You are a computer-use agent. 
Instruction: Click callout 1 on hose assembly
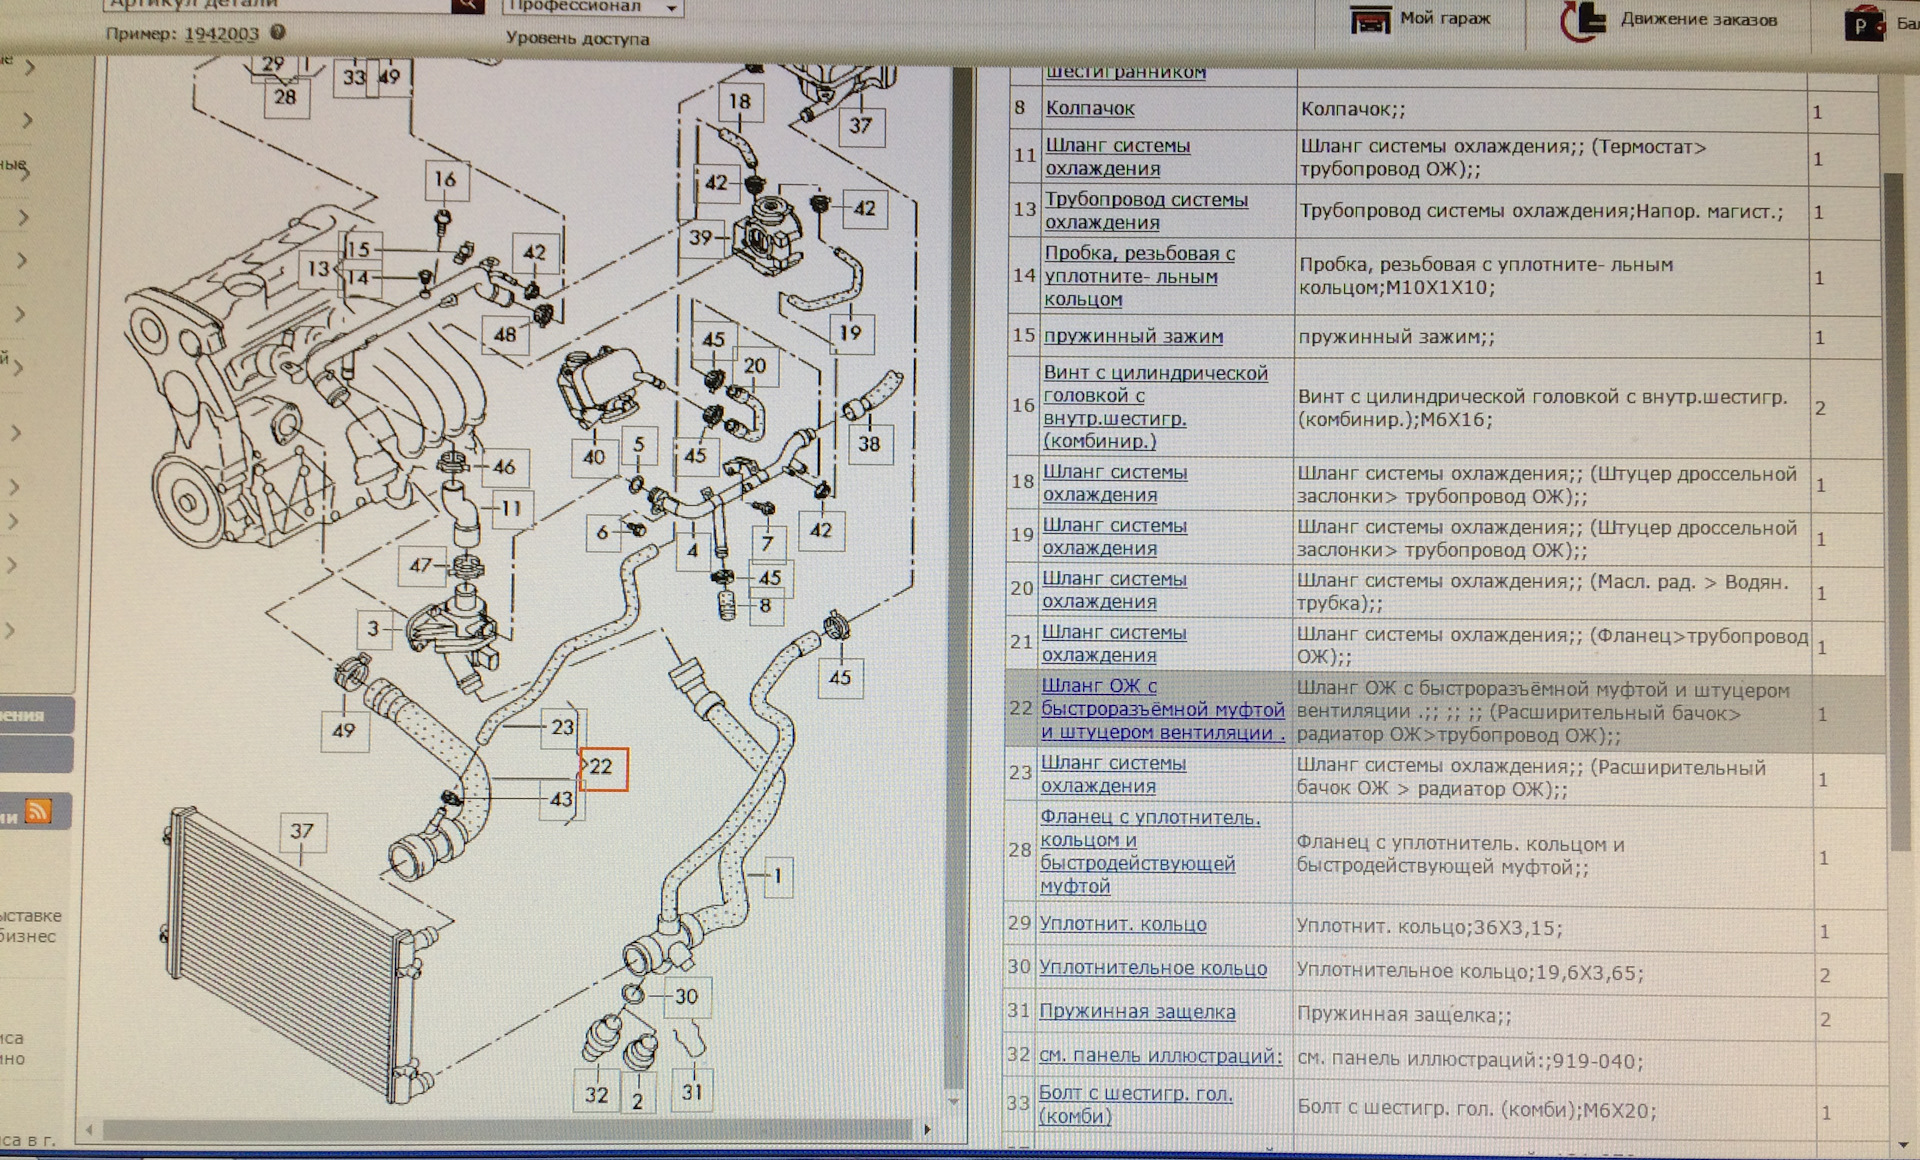777,876
